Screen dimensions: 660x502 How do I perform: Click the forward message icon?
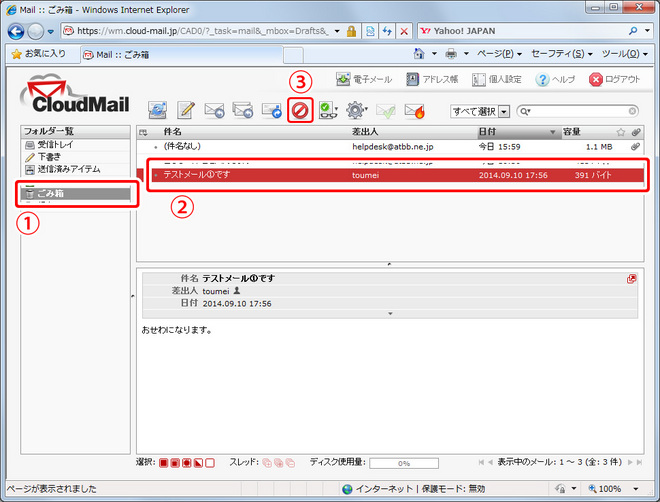(271, 111)
